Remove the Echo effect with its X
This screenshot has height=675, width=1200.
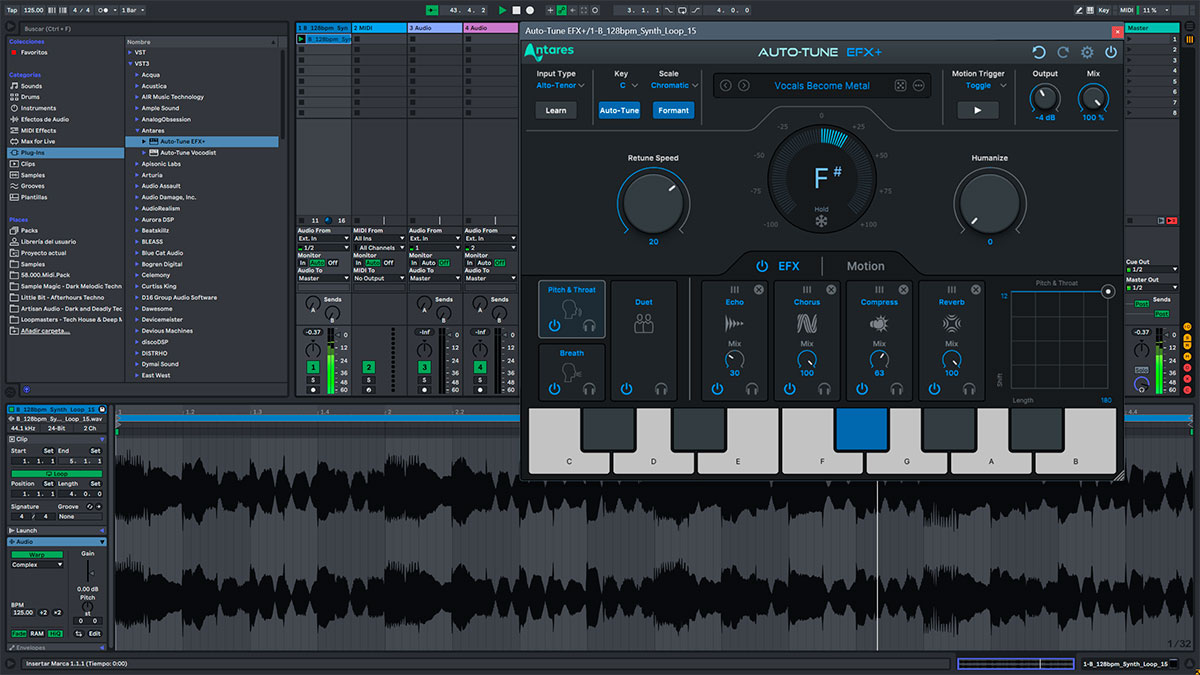point(758,290)
